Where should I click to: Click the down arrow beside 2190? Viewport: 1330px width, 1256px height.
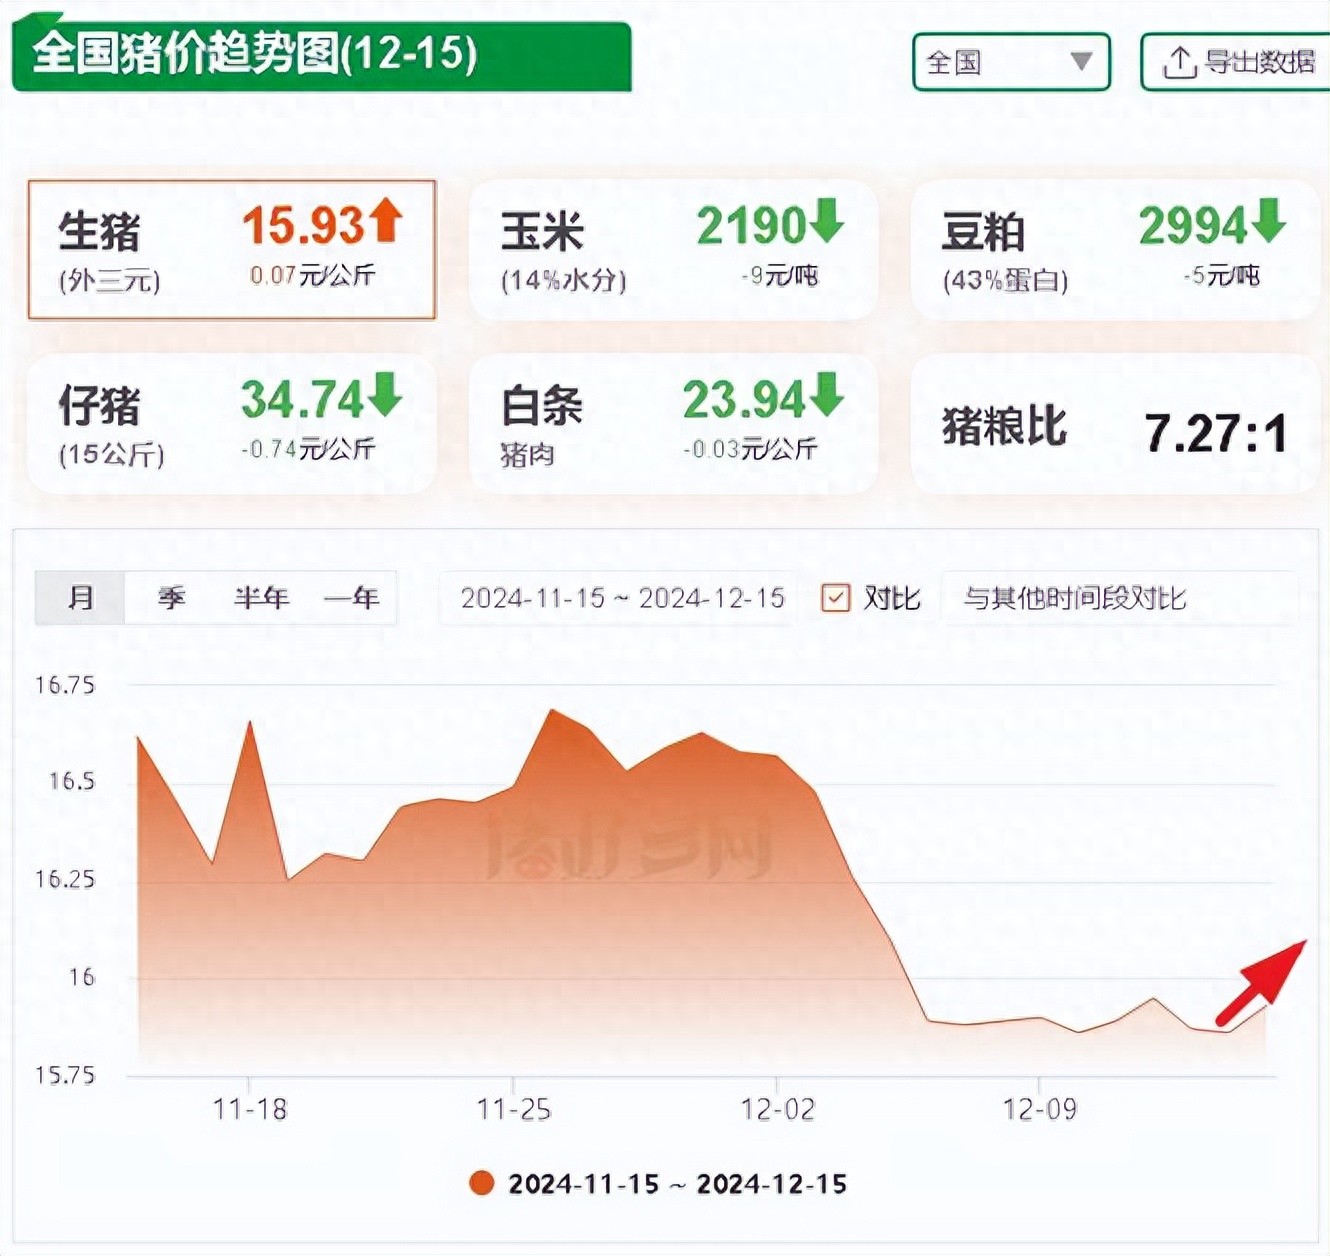827,220
